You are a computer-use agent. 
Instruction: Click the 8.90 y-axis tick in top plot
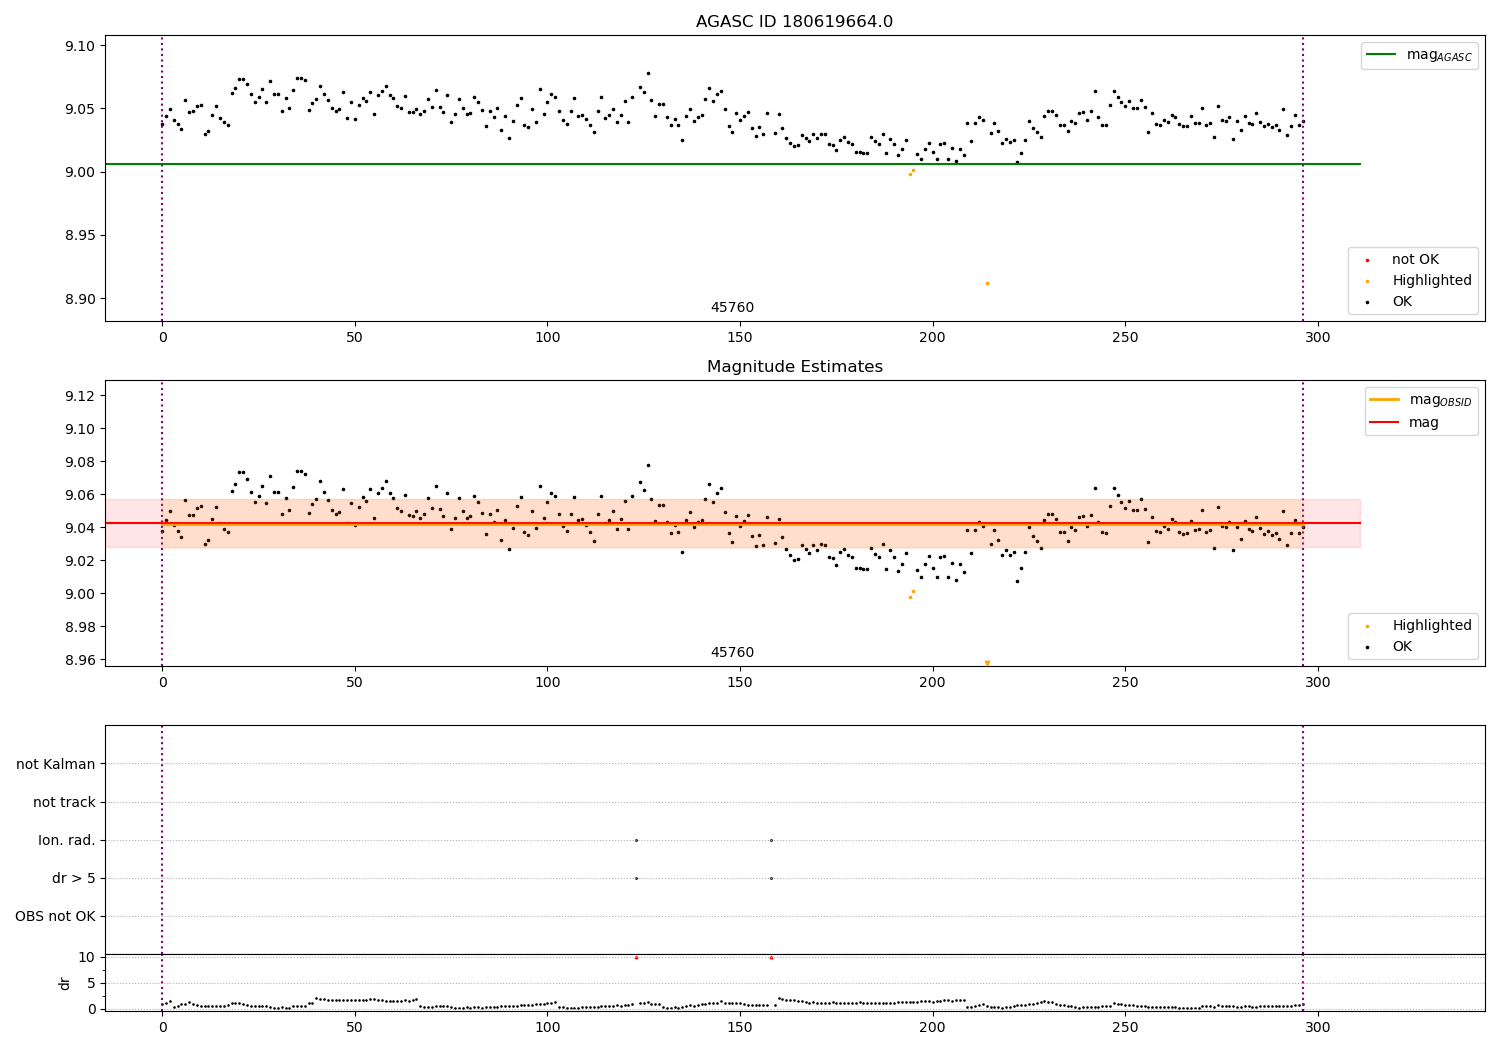[x=80, y=299]
